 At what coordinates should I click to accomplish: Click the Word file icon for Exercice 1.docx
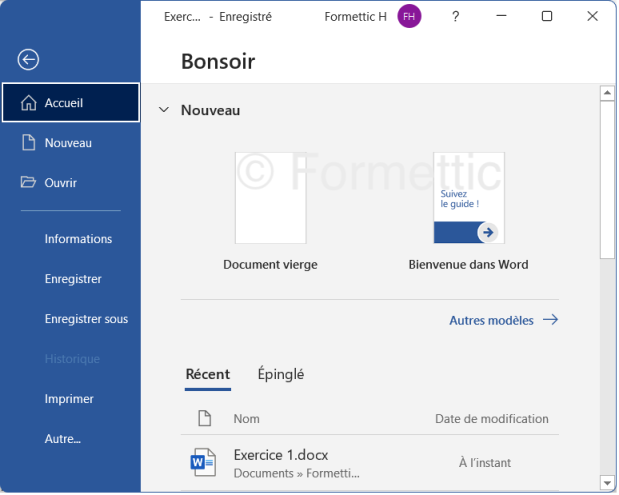tap(203, 462)
